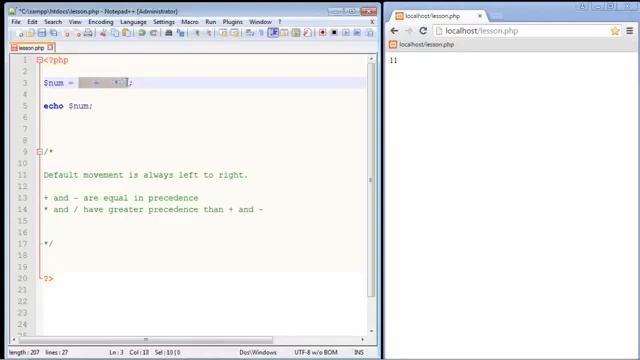Screen dimensions: 640x360
Task: Zoom out using the toolbar icon
Action: pyautogui.click(x=209, y=33)
